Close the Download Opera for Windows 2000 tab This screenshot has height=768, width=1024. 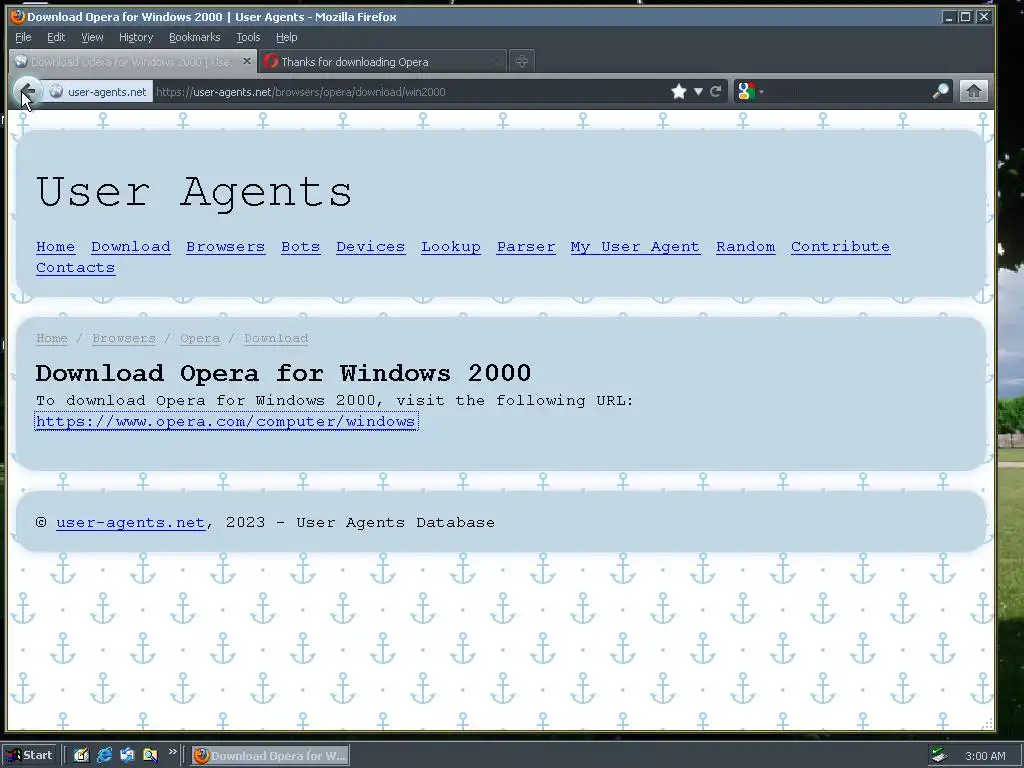pyautogui.click(x=246, y=61)
